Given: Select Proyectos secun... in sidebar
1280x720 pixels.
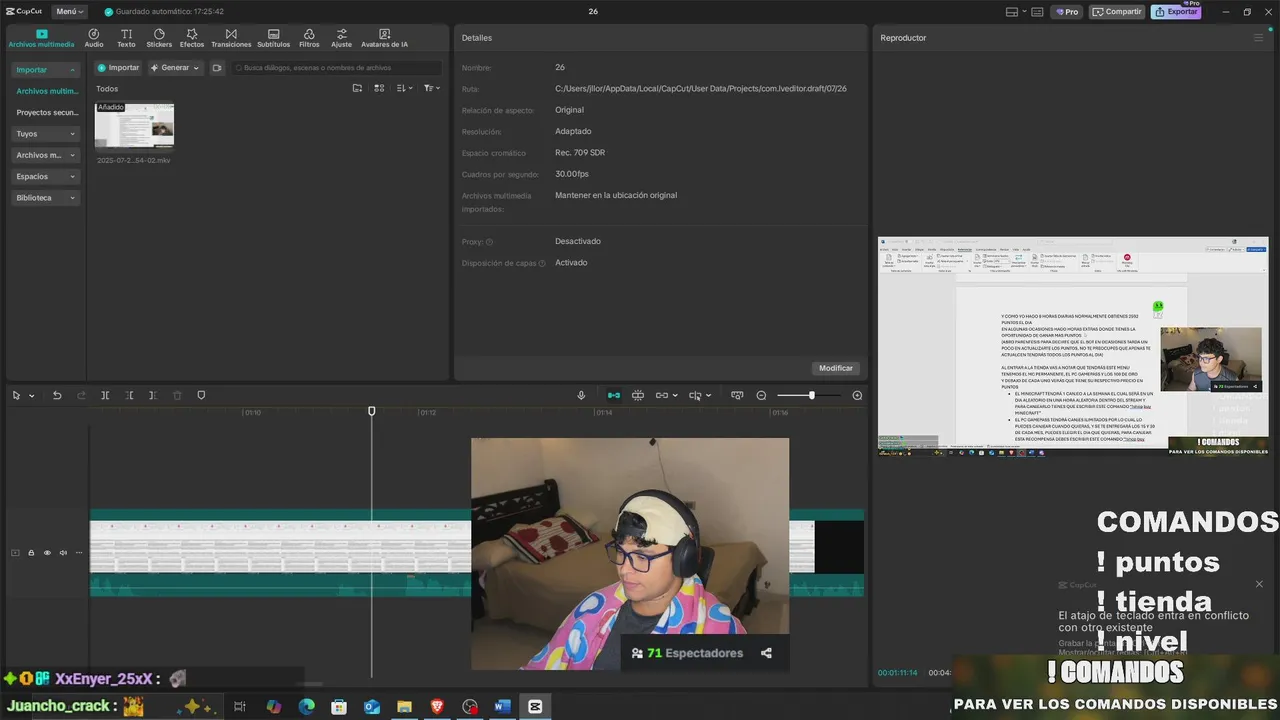Looking at the screenshot, I should tap(47, 113).
